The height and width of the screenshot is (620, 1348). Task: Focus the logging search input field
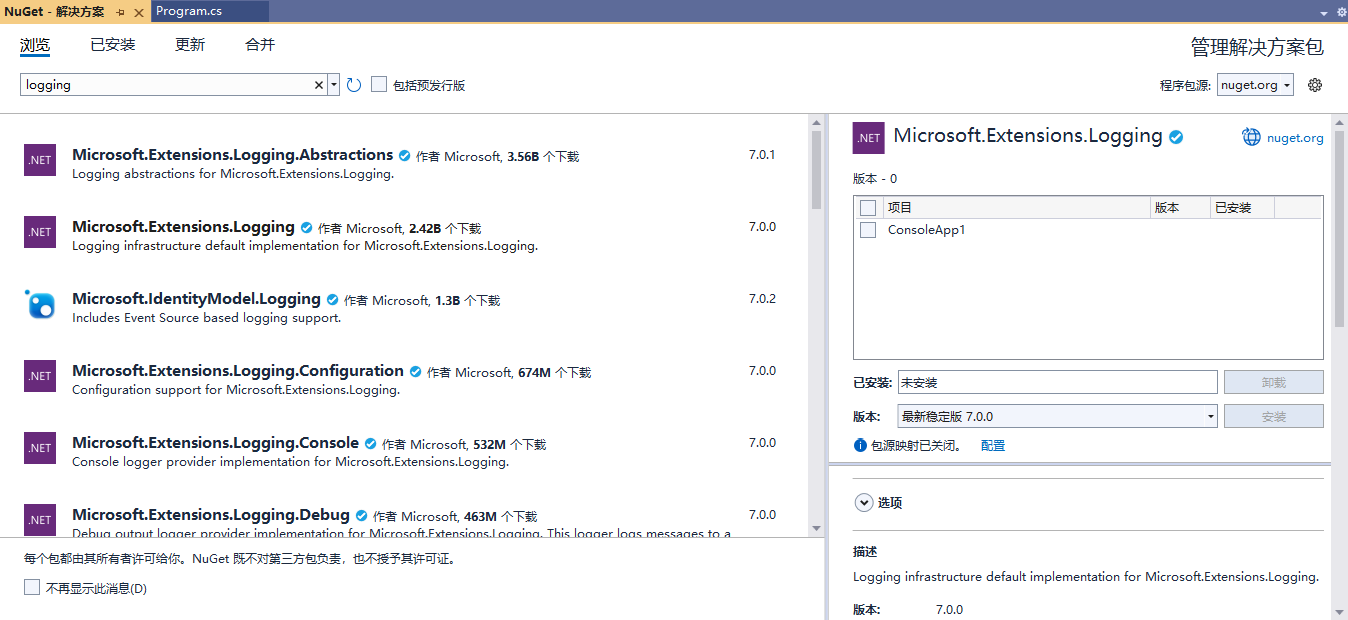pyautogui.click(x=167, y=85)
